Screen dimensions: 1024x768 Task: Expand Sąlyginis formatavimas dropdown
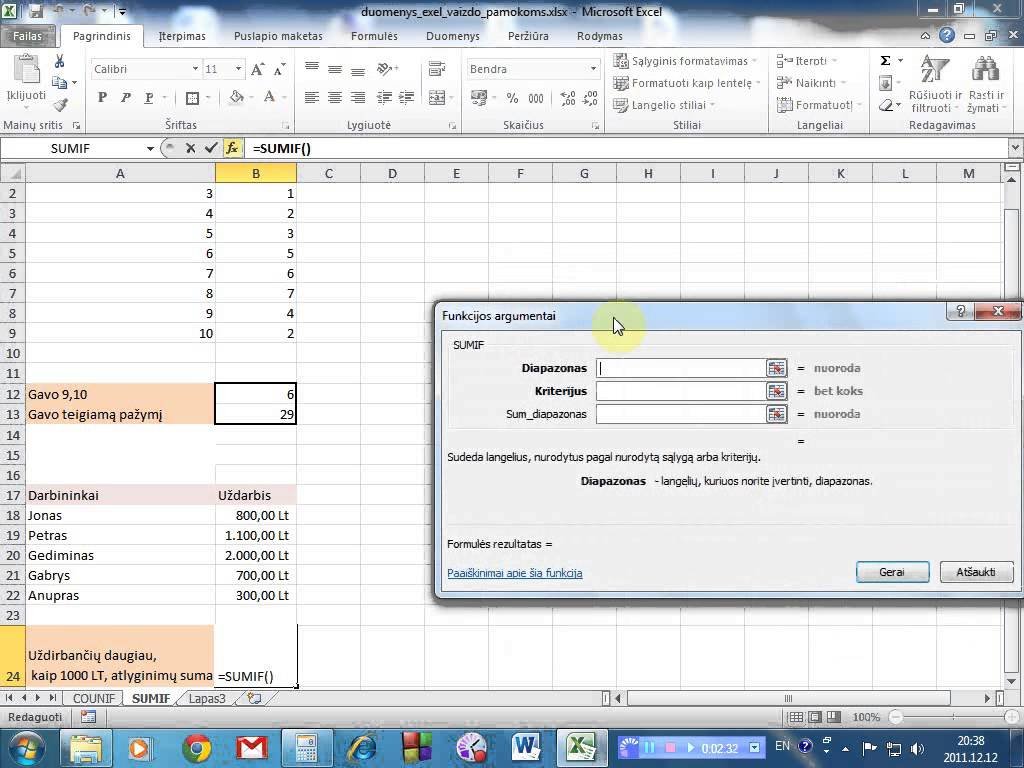(754, 61)
